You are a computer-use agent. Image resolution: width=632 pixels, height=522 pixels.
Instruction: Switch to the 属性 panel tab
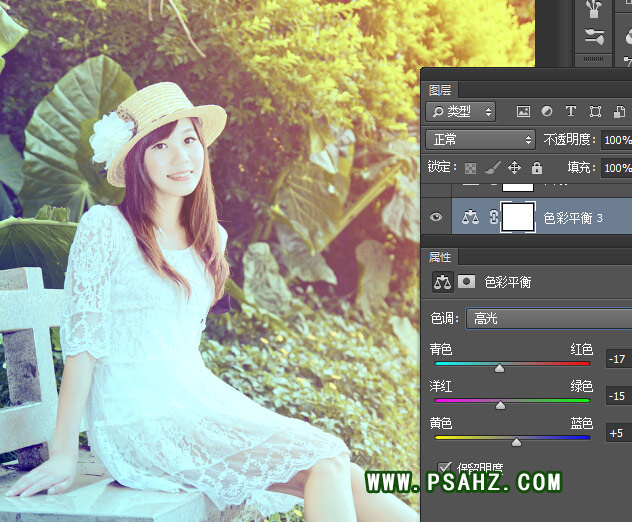[x=440, y=257]
